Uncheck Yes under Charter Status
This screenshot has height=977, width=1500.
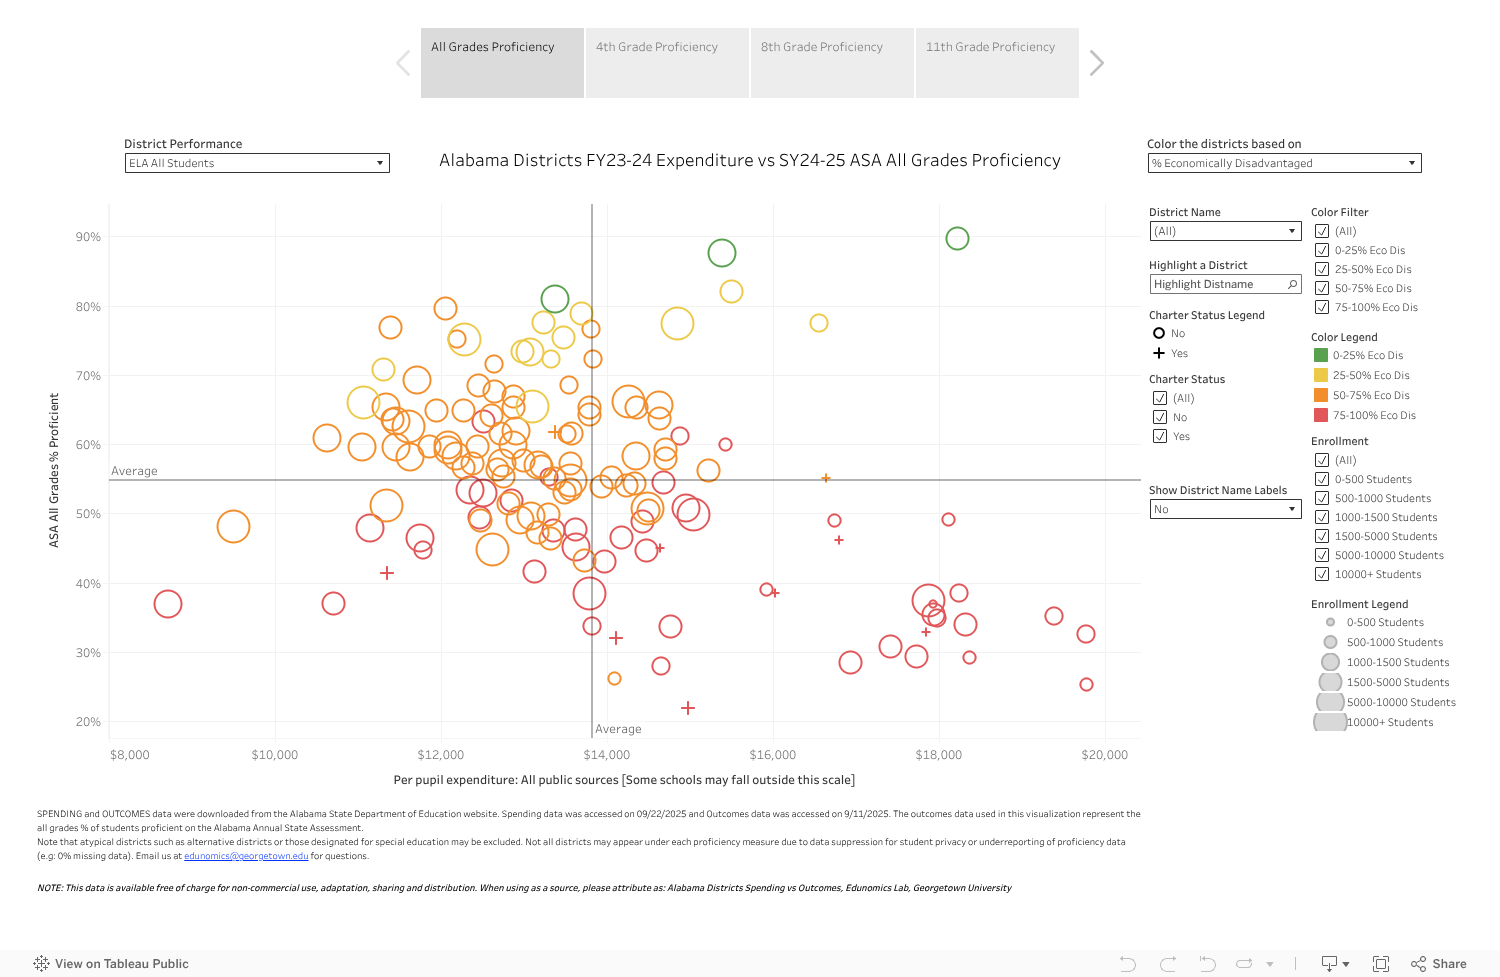1160,435
